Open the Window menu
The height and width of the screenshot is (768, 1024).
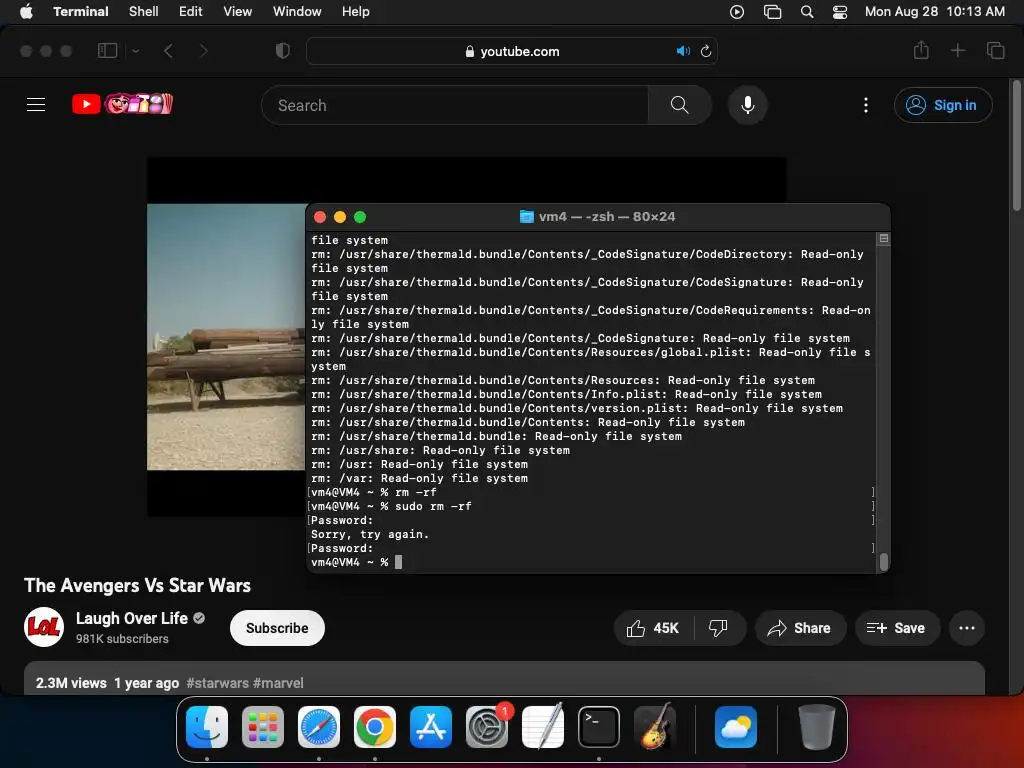point(296,12)
